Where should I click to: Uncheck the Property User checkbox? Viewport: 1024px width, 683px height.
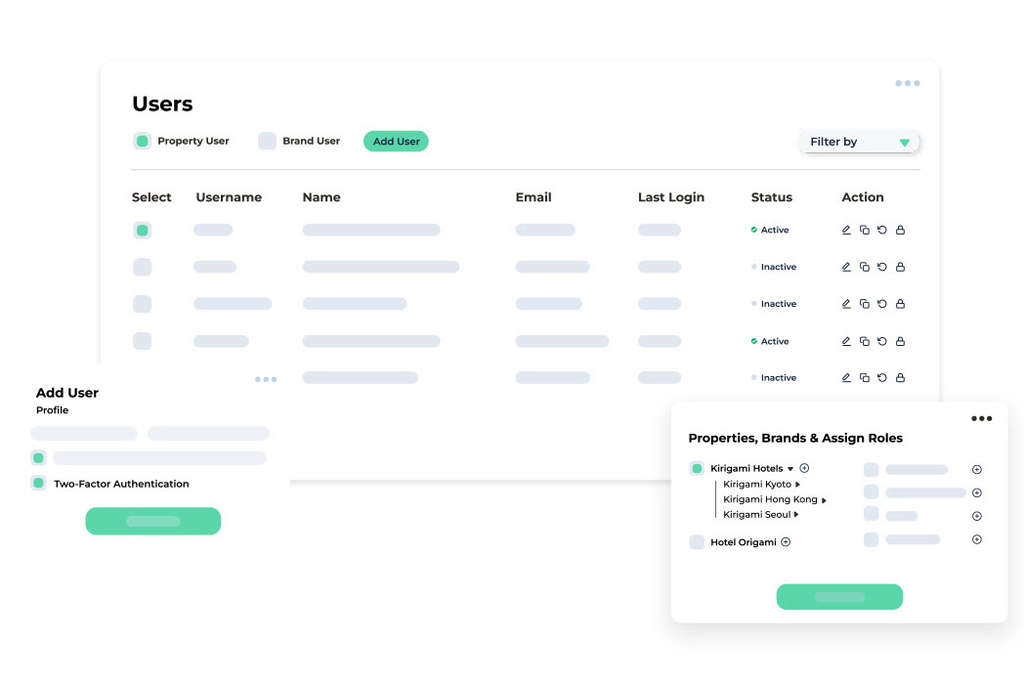[x=142, y=141]
